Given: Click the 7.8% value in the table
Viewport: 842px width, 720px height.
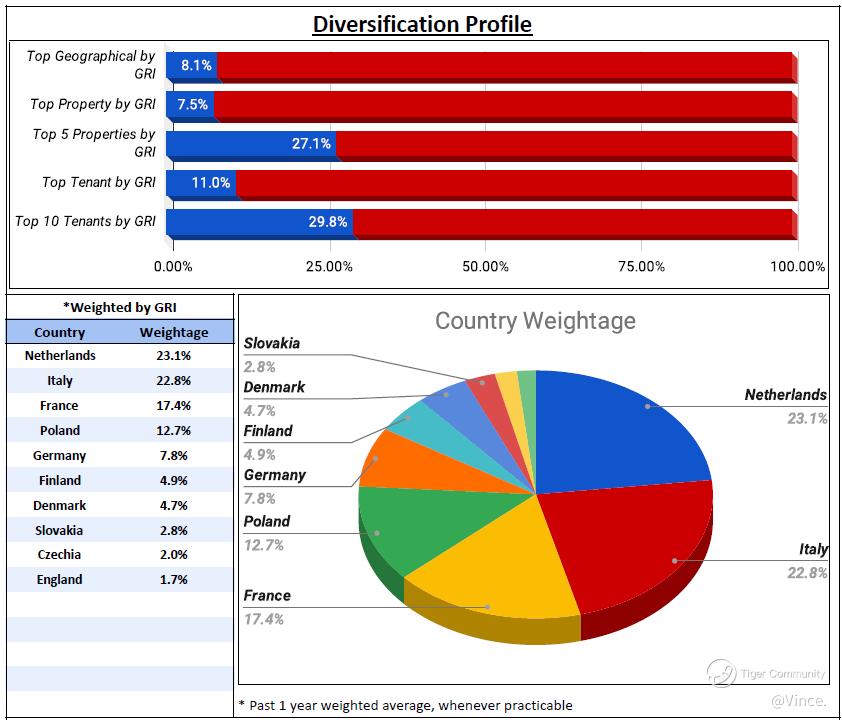Looking at the screenshot, I should point(173,456).
